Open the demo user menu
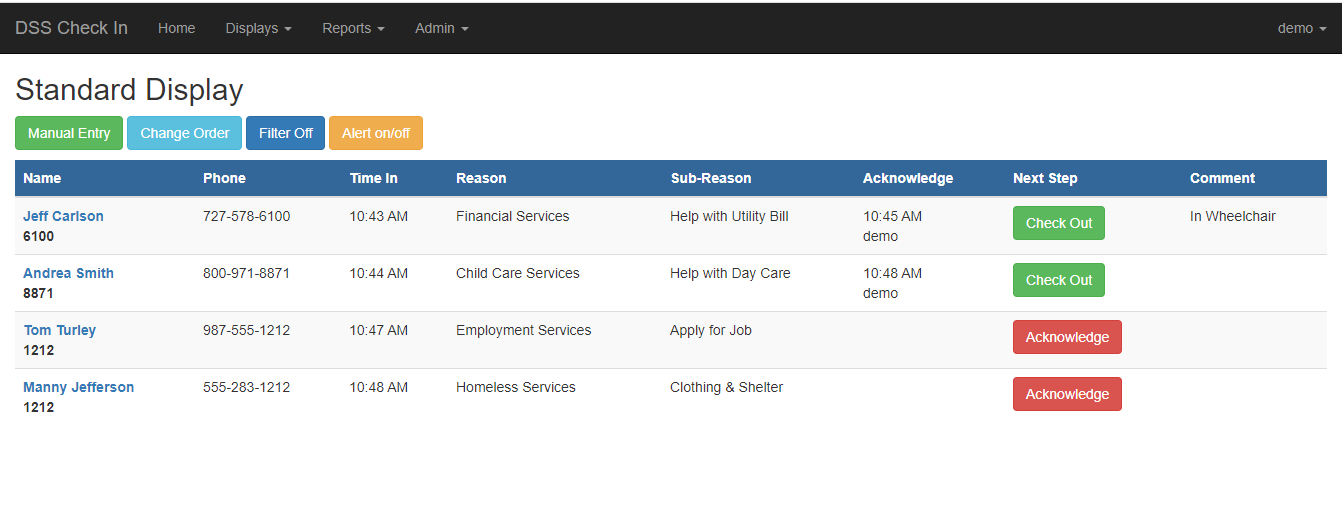Viewport: 1342px width, 524px height. pos(1301,28)
